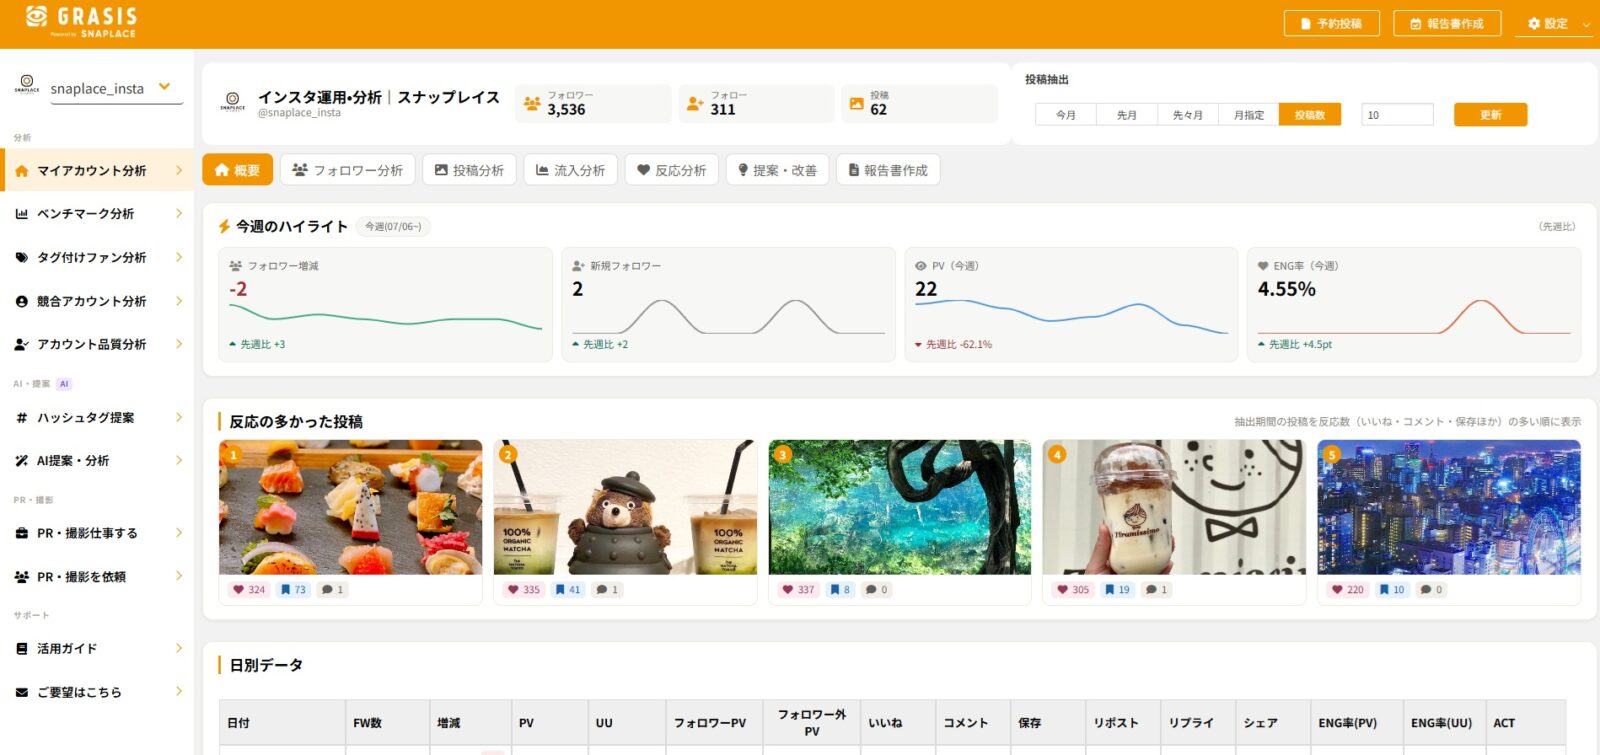Click the follow user-plus icon next to 311
This screenshot has height=755, width=1600.
click(695, 104)
